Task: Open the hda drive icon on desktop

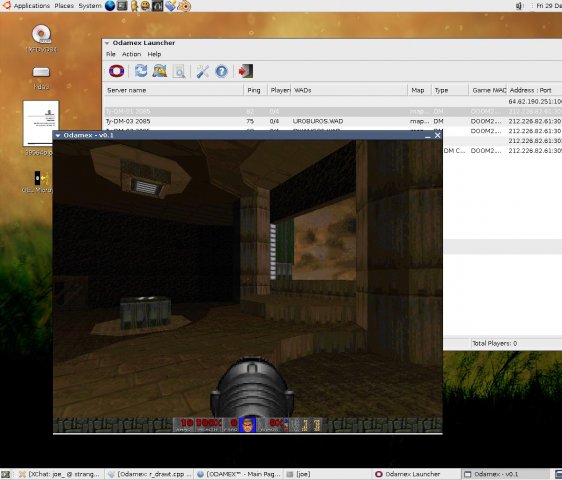Action: point(41,72)
